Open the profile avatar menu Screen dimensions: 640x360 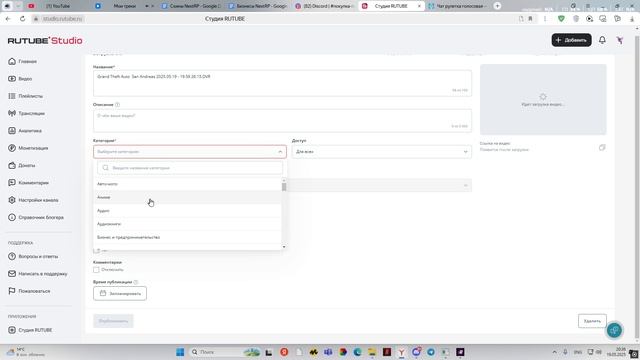(620, 40)
